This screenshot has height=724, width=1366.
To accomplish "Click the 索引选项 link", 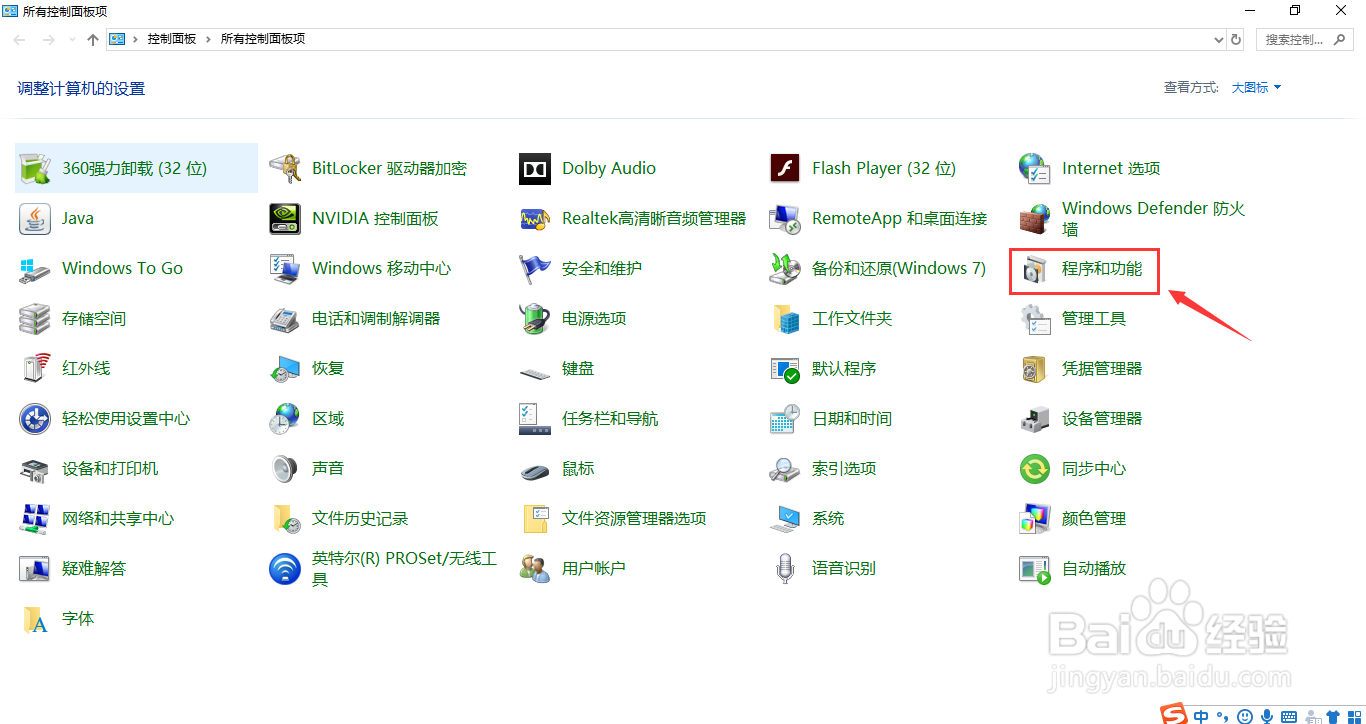I will click(843, 468).
